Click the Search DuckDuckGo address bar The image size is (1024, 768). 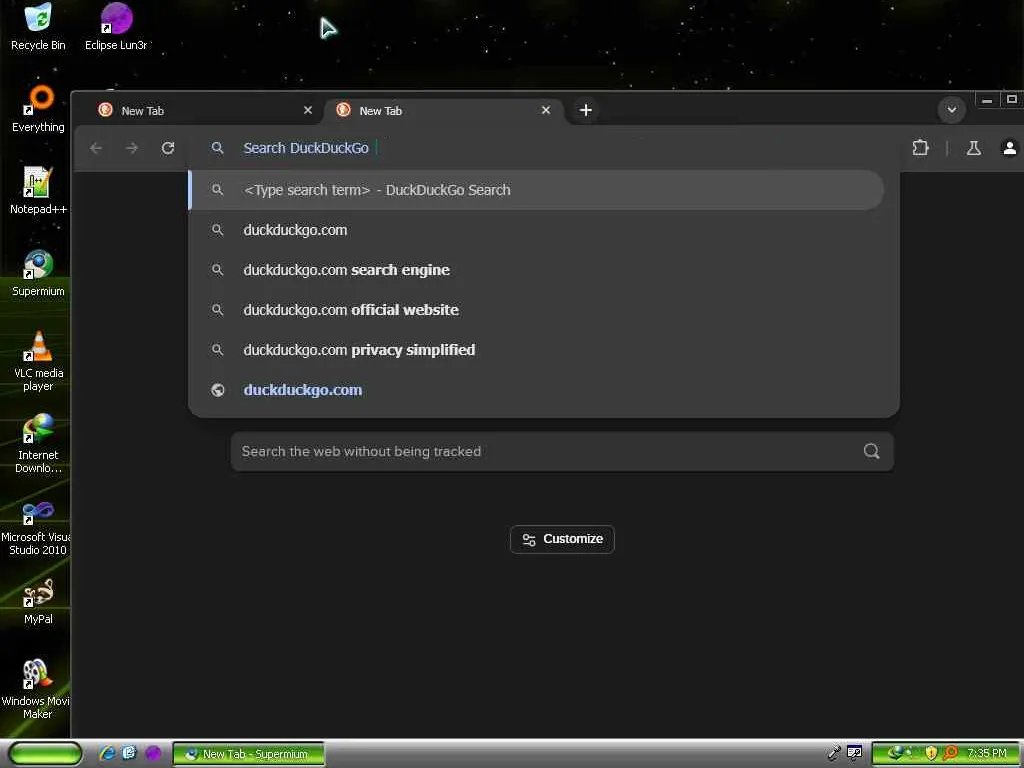[545, 148]
